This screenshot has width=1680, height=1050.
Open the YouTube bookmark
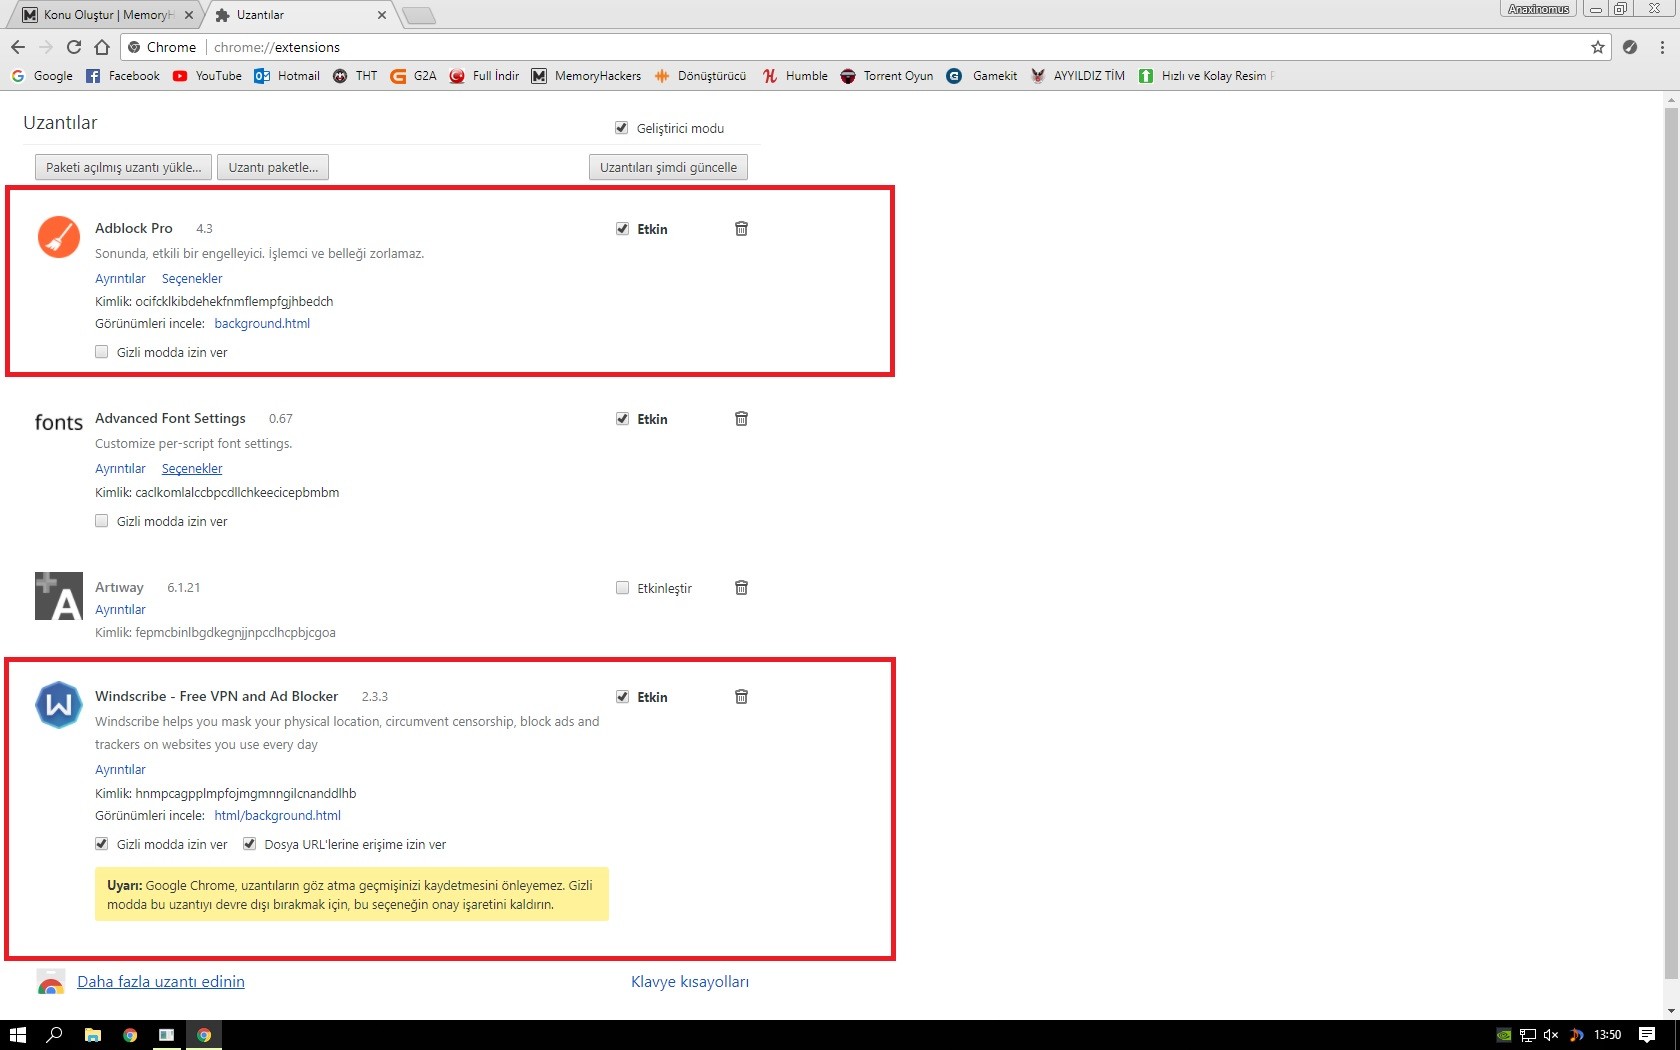coord(207,76)
